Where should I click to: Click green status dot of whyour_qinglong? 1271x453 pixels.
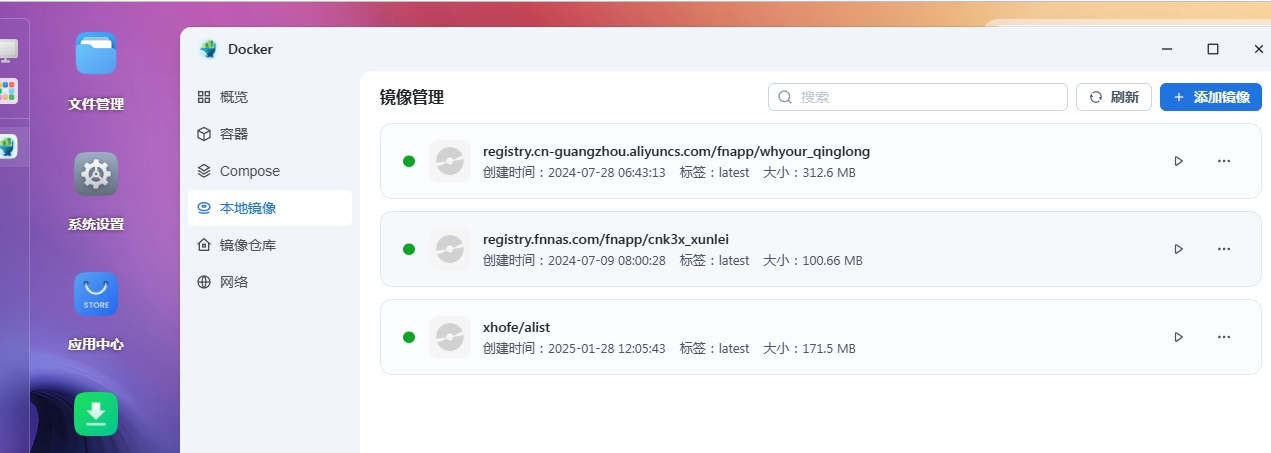point(409,161)
